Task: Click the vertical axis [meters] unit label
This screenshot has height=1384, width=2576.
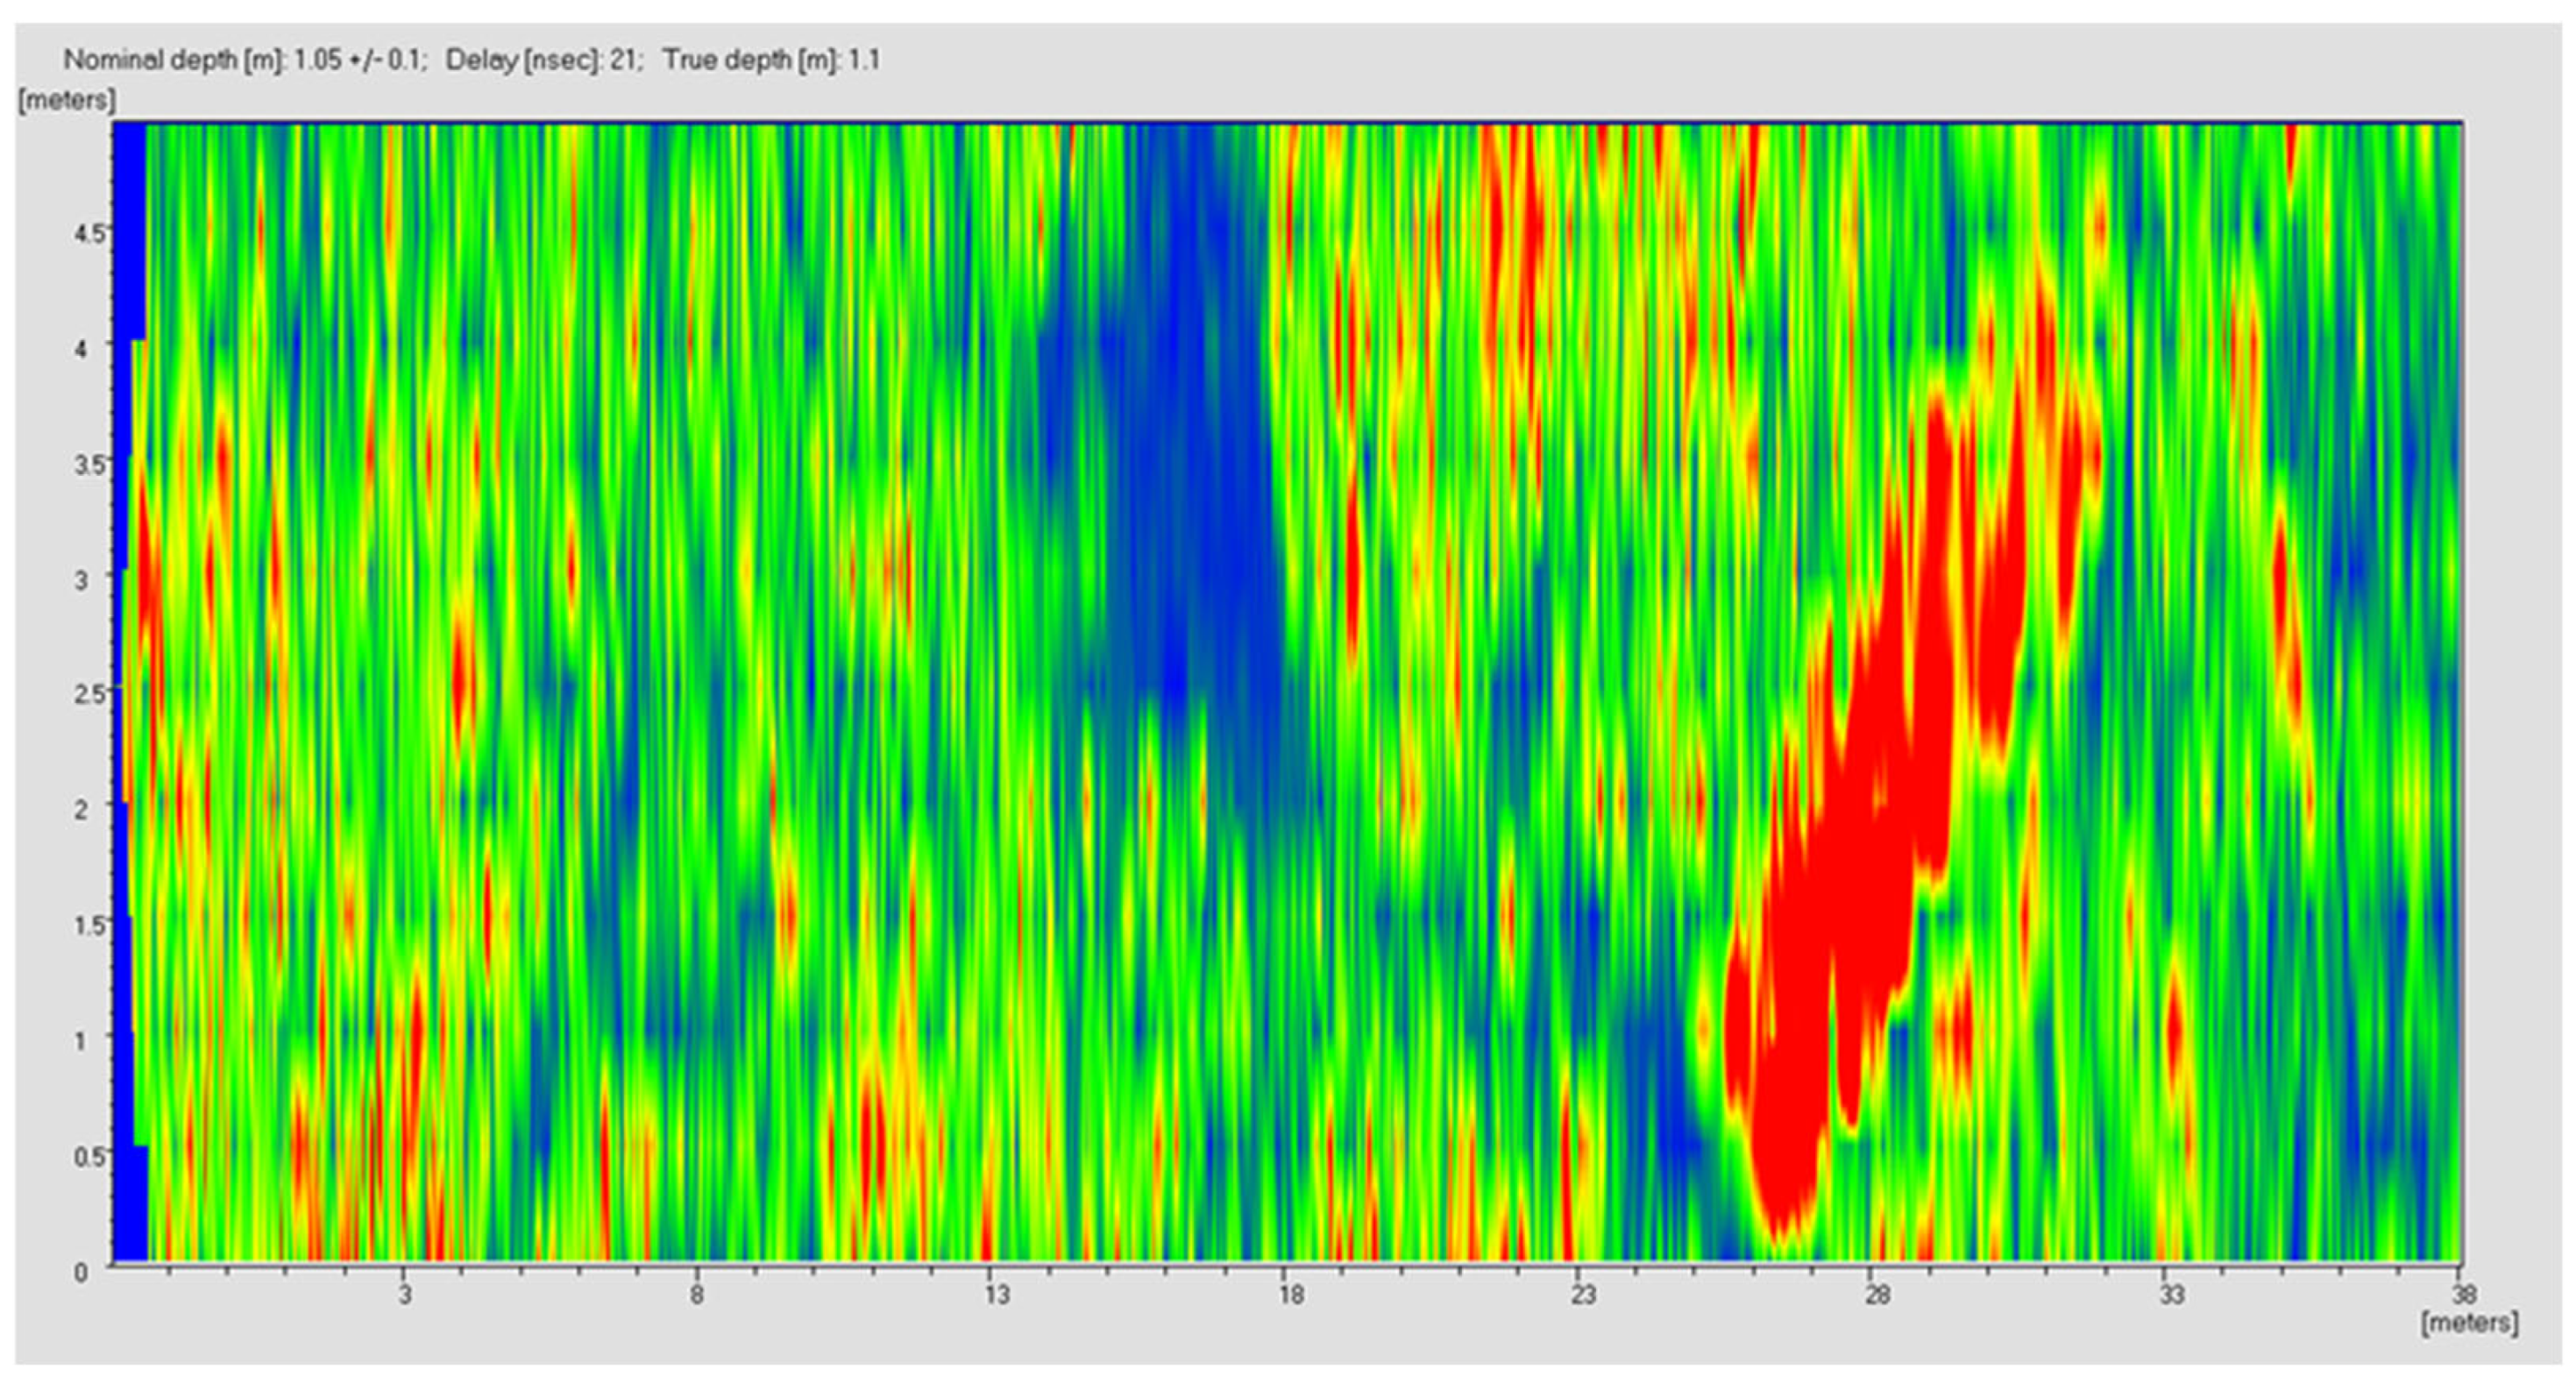Action: tap(66, 101)
